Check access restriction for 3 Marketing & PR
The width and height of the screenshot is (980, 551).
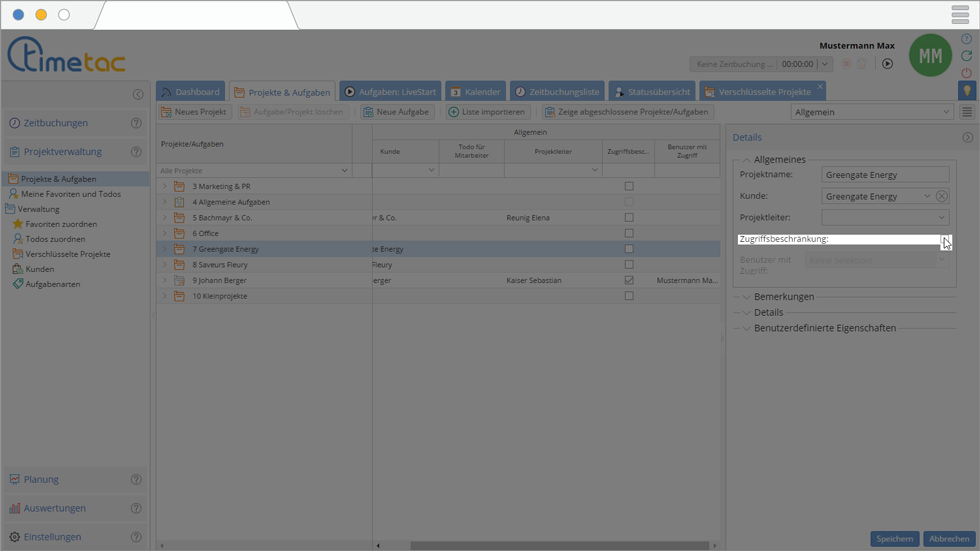(x=629, y=186)
